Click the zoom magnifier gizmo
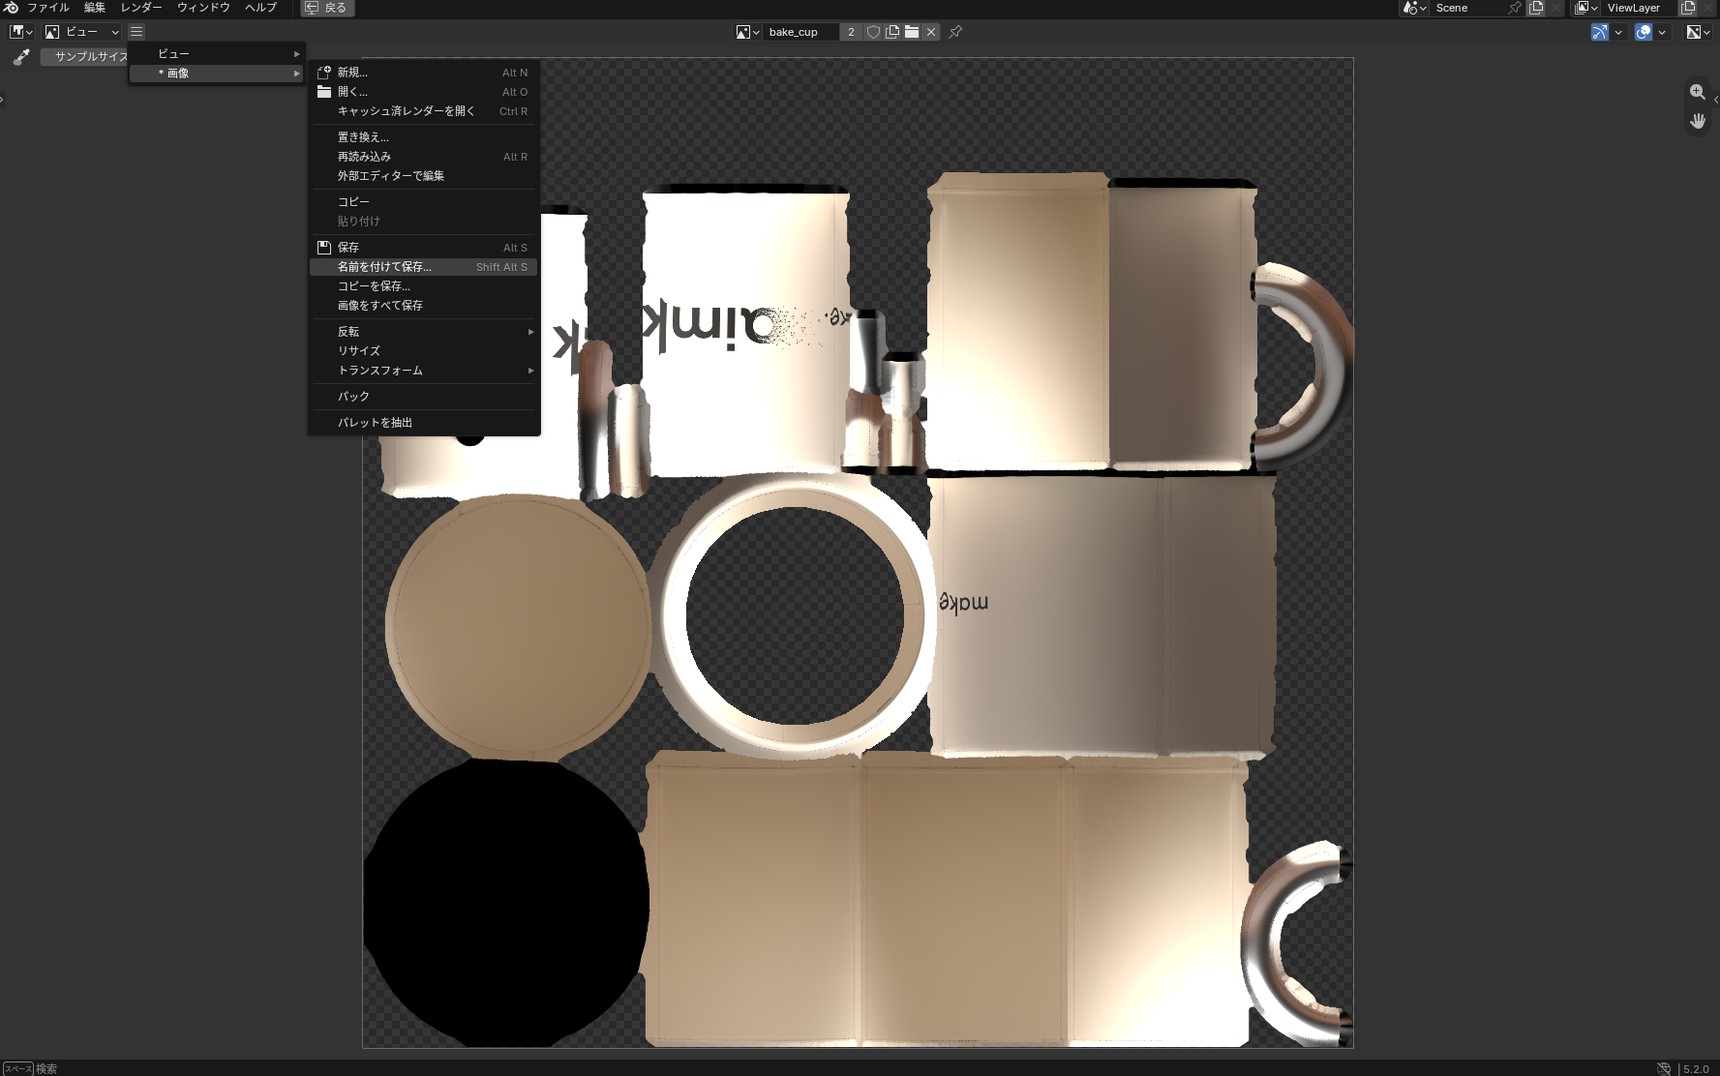 pyautogui.click(x=1698, y=92)
